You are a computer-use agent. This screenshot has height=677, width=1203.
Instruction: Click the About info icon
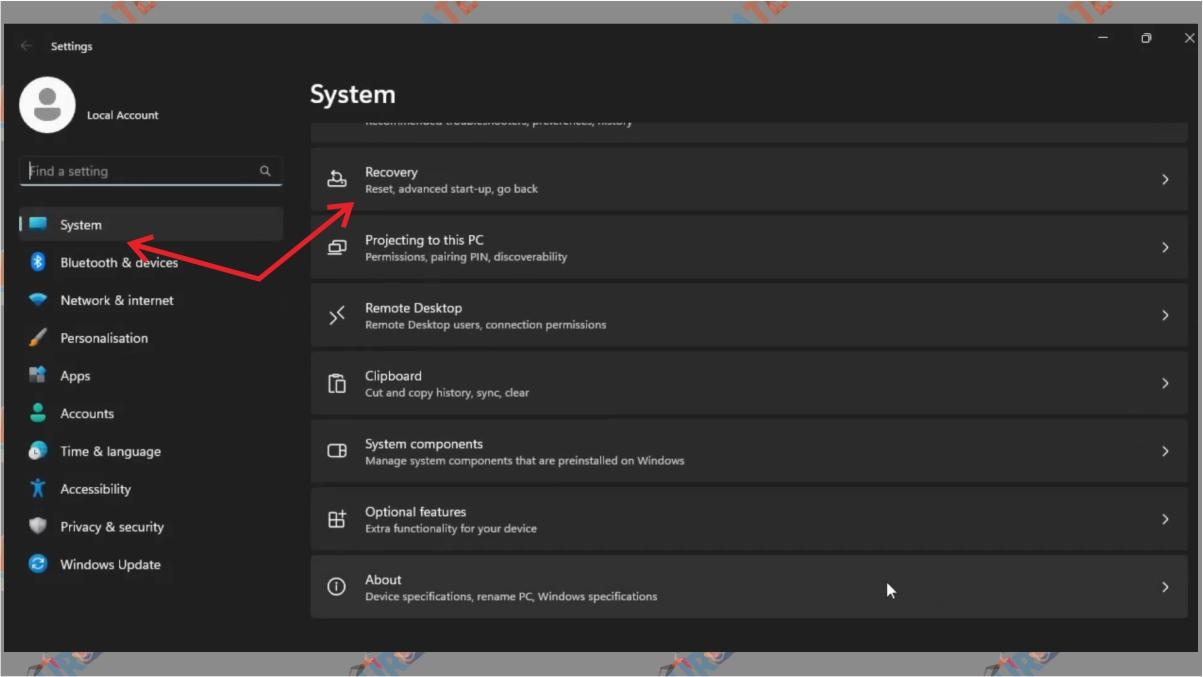(337, 587)
